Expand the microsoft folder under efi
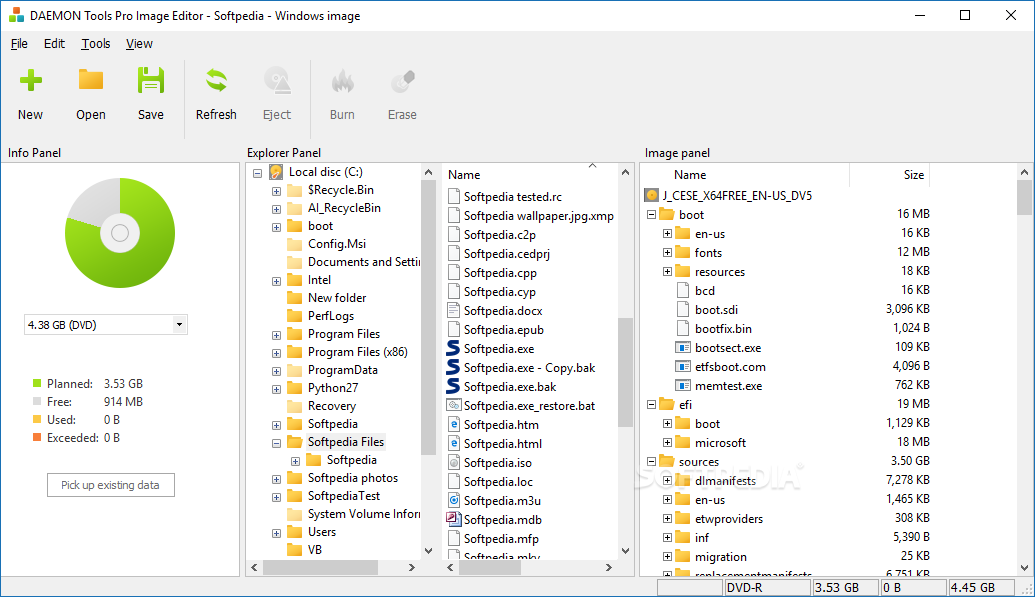This screenshot has width=1035, height=597. point(667,442)
